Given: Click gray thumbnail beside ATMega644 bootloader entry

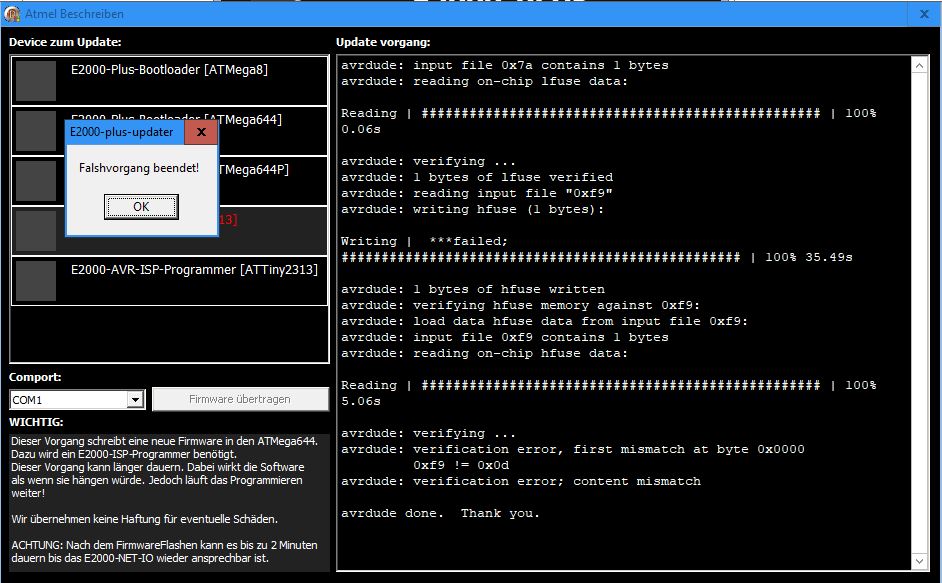Looking at the screenshot, I should coord(35,130).
